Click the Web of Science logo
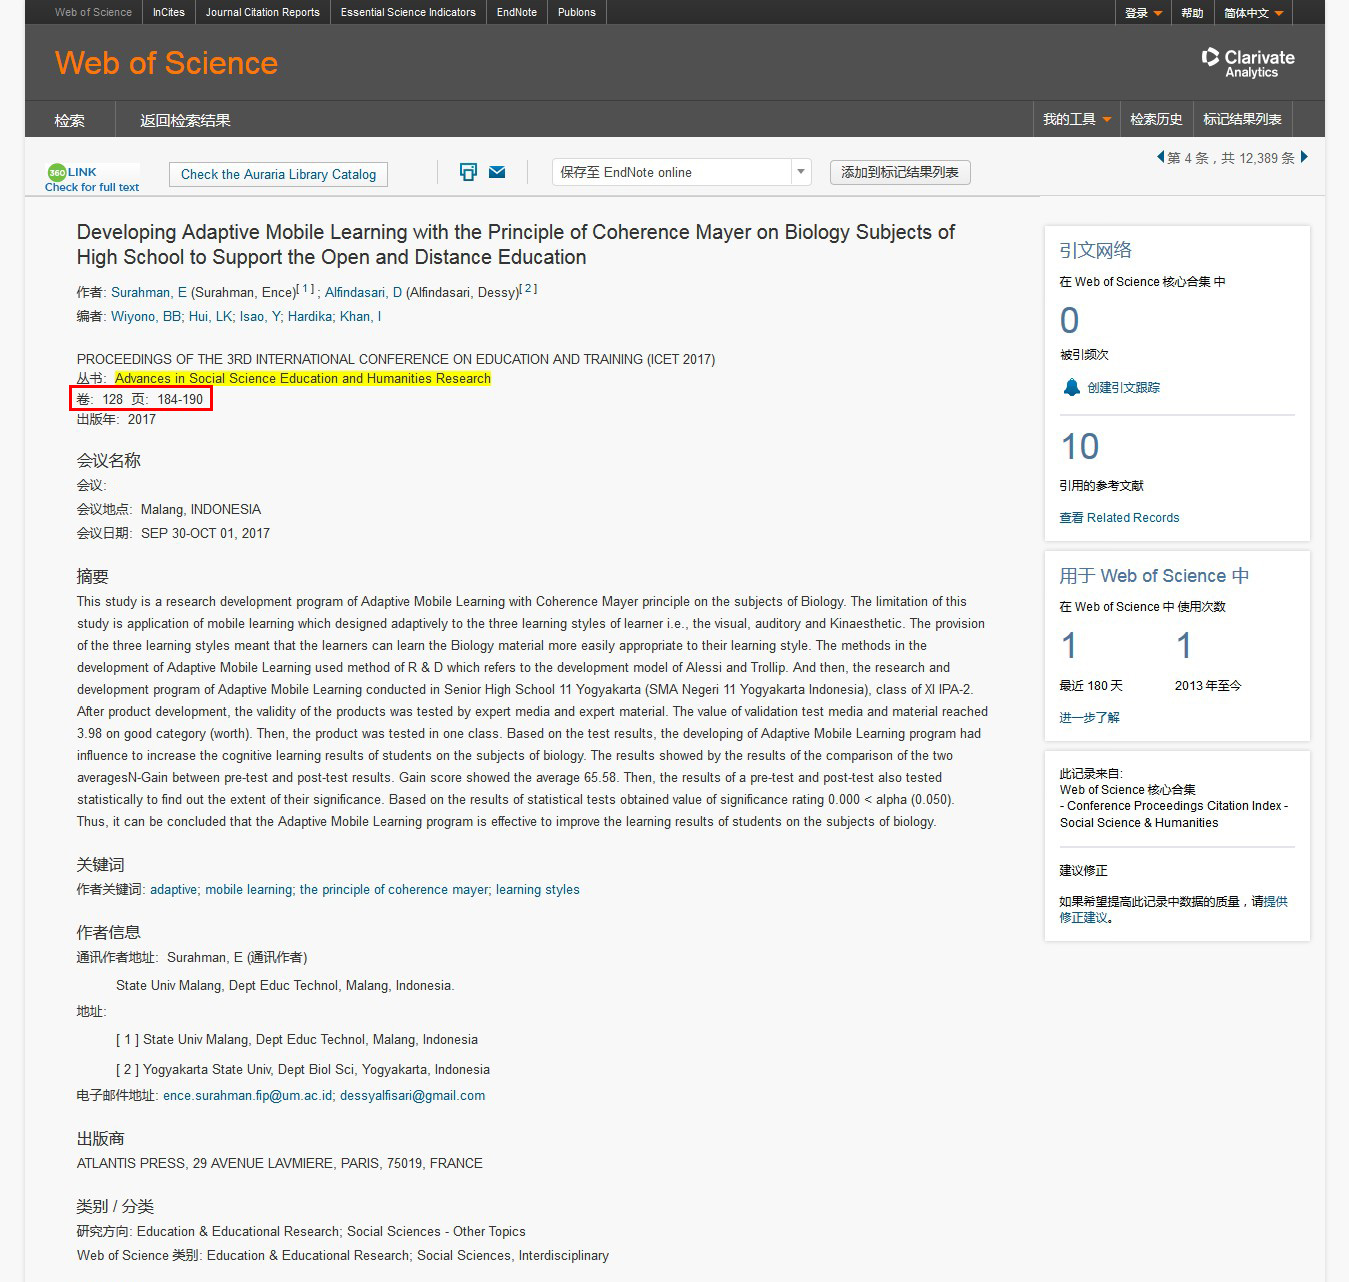This screenshot has width=1349, height=1282. point(166,63)
